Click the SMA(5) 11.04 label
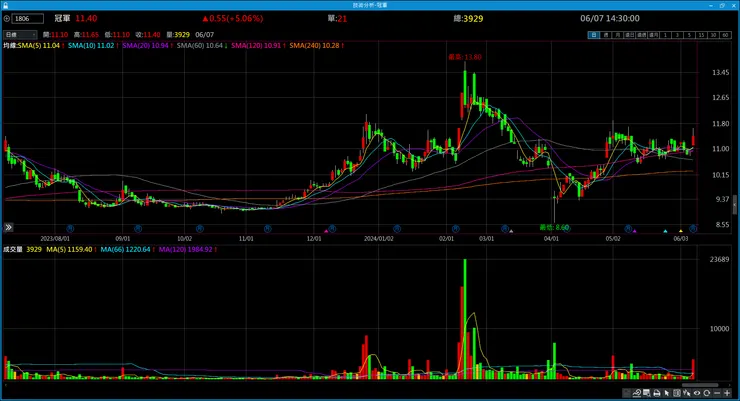This screenshot has height=401, width=740. [x=41, y=46]
